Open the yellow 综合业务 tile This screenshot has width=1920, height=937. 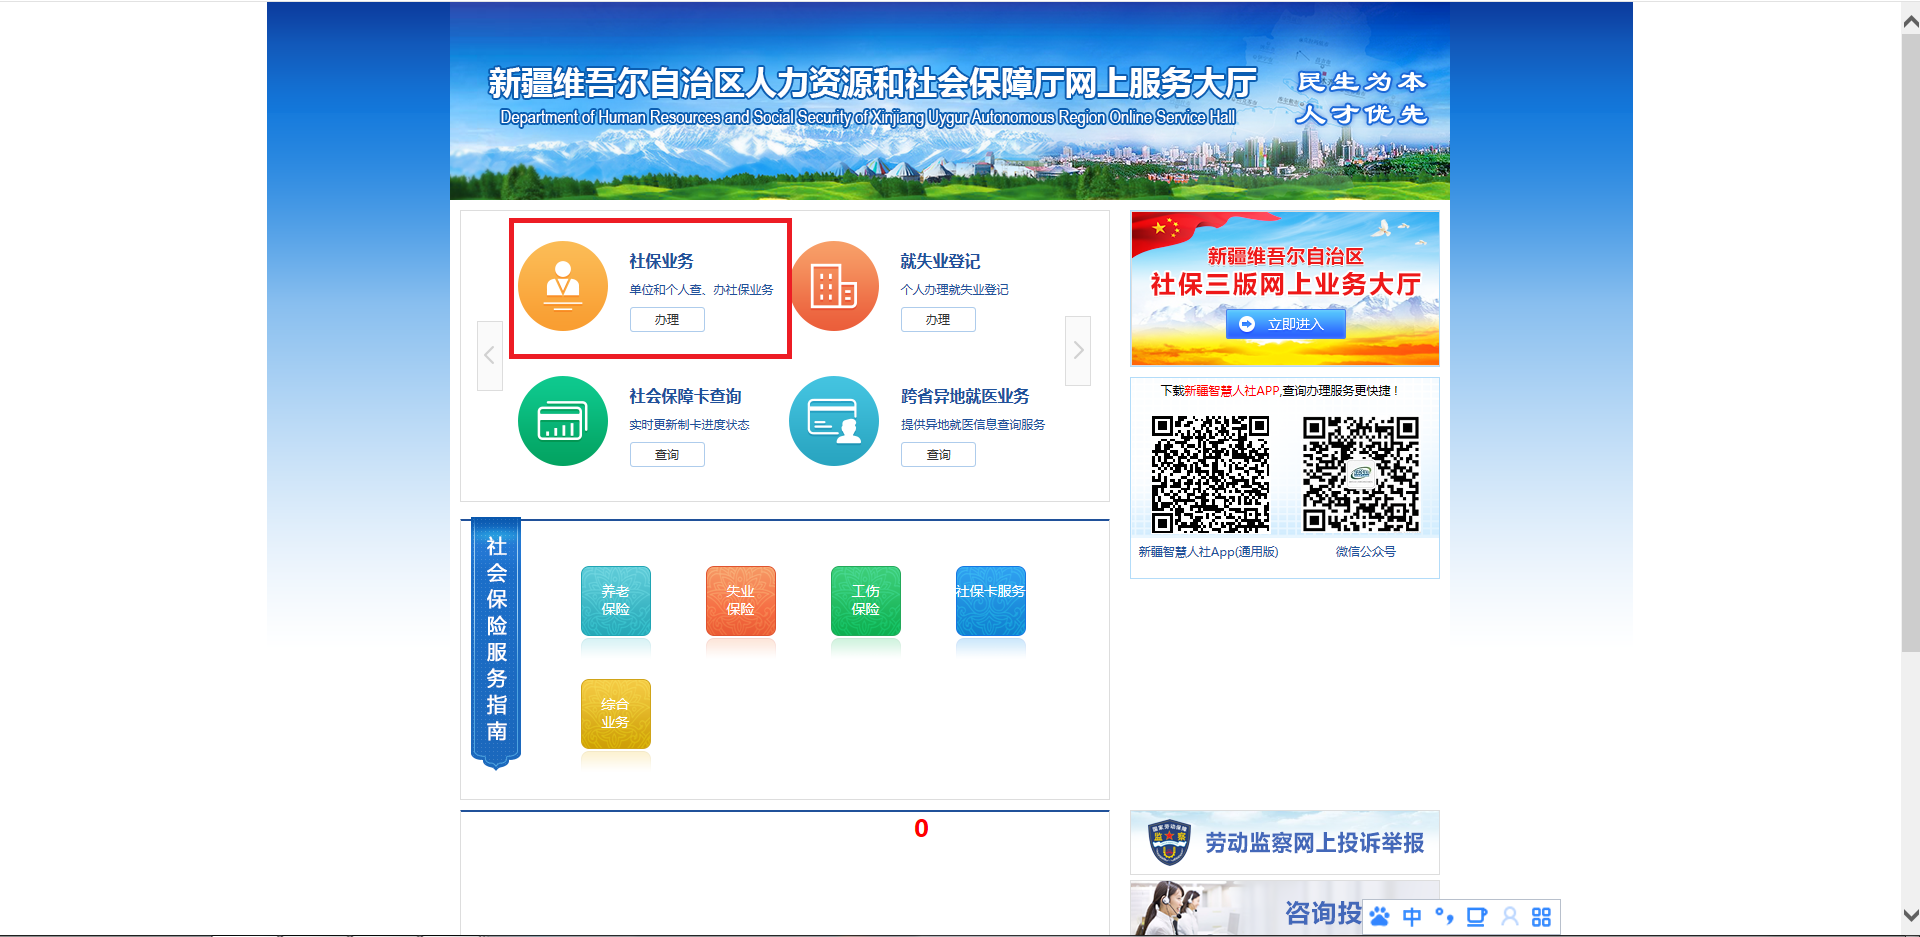tap(616, 713)
